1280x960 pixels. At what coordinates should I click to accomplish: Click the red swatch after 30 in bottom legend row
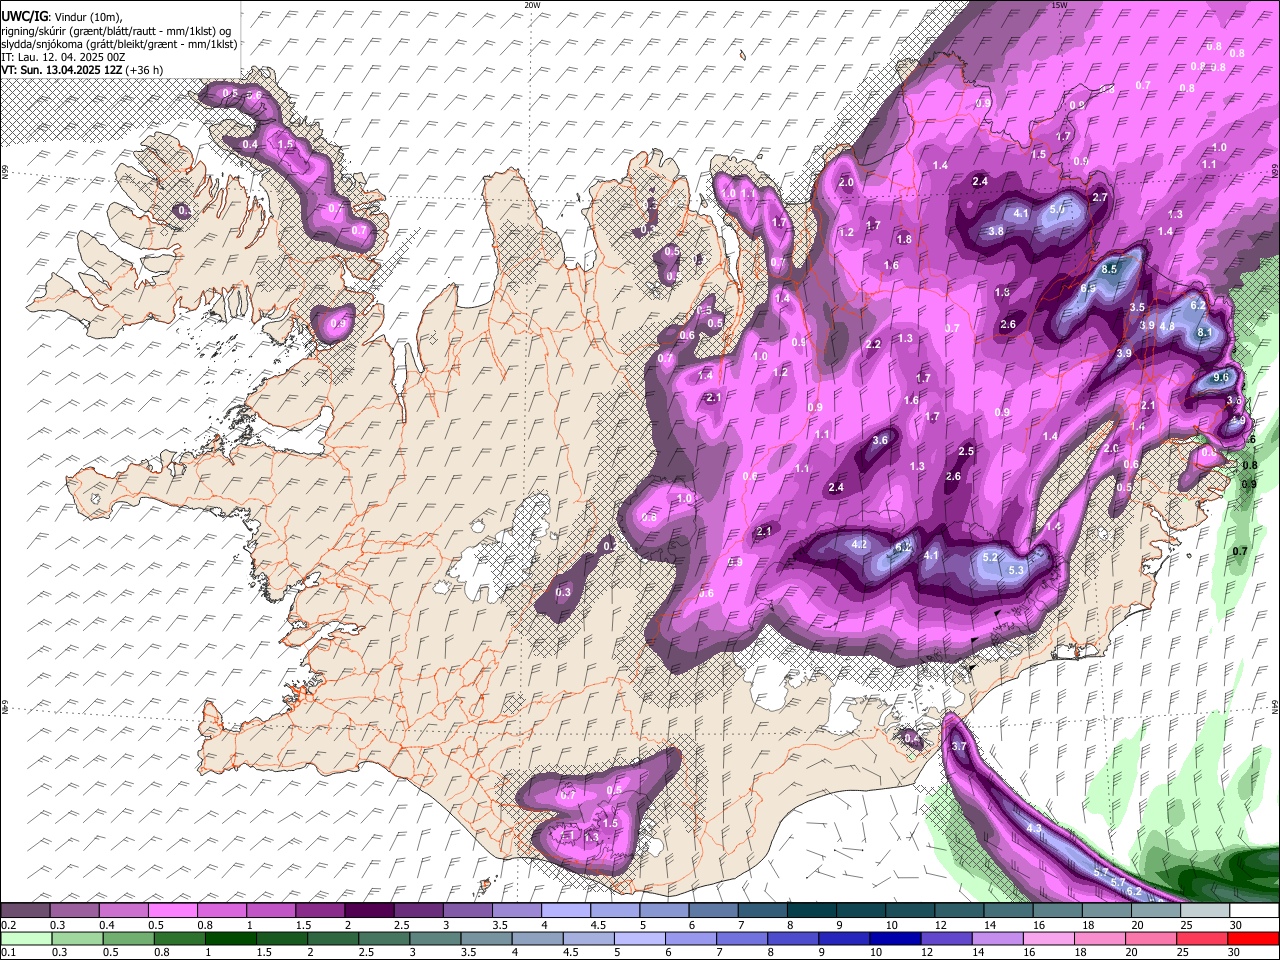tap(1252, 938)
